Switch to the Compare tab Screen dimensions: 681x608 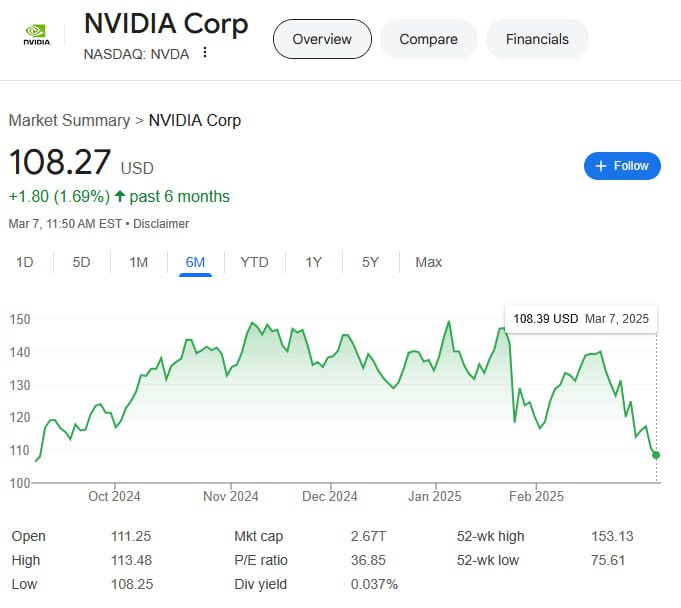pyautogui.click(x=428, y=39)
